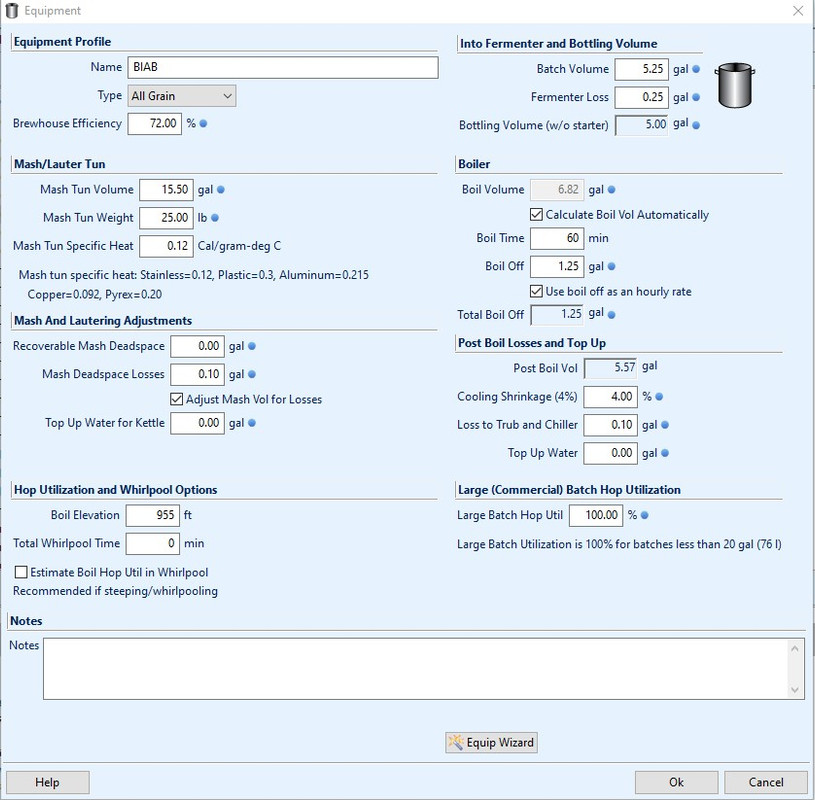Click the Equipment window title icon
The image size is (815, 800).
click(x=11, y=10)
